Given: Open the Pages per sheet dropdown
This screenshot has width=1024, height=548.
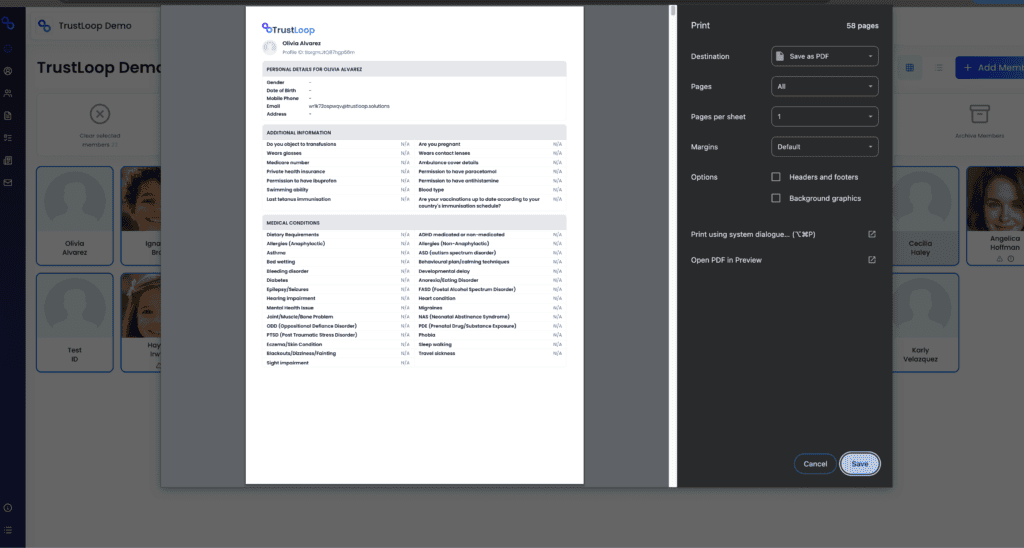Looking at the screenshot, I should point(824,117).
